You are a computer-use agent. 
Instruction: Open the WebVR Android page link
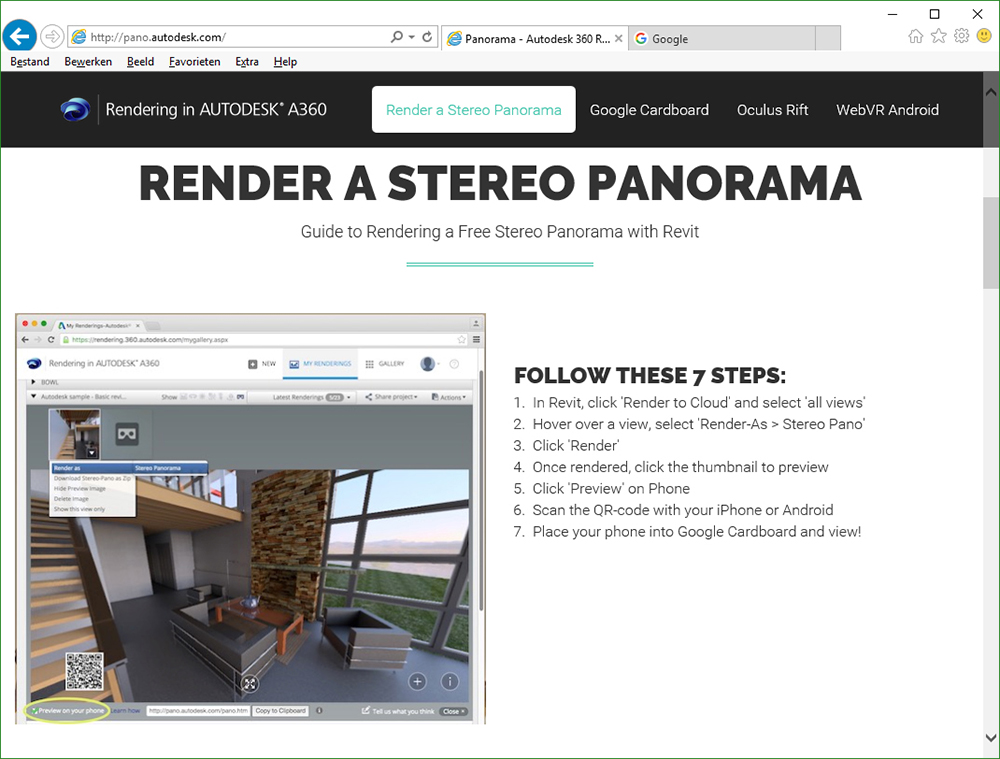887,110
